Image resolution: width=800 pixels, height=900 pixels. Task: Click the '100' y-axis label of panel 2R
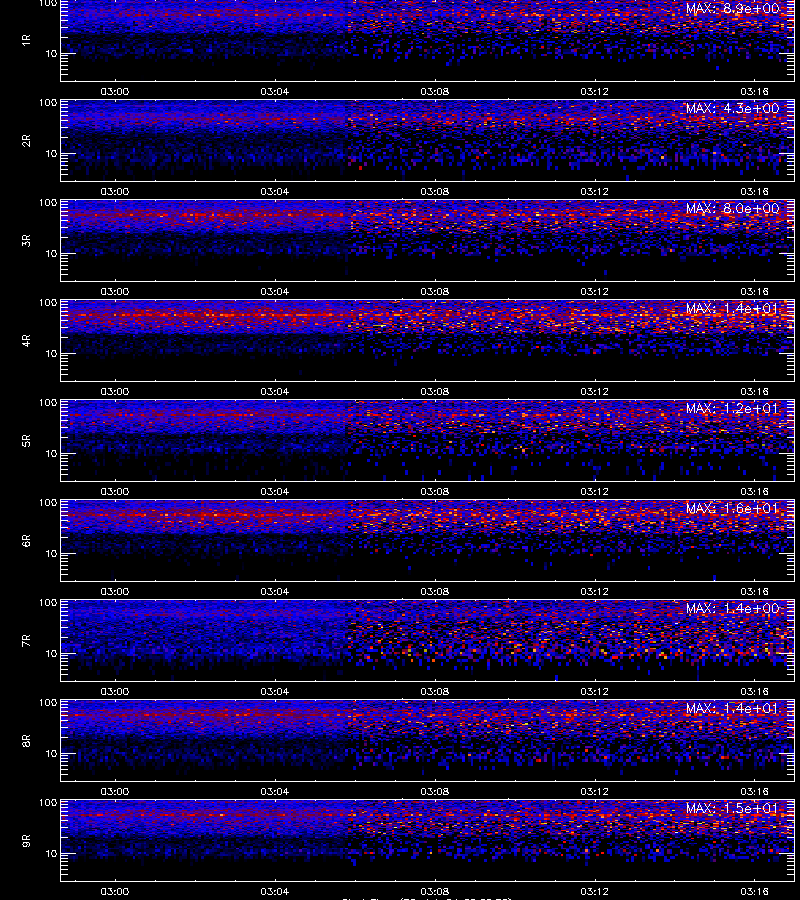tap(48, 103)
